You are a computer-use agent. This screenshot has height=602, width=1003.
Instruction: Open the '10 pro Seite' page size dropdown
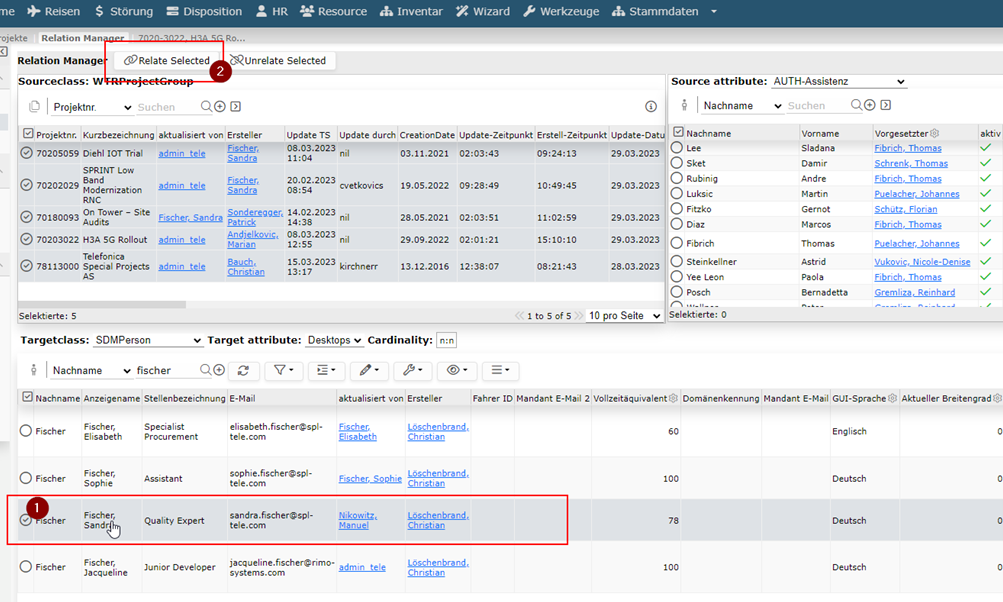click(x=624, y=316)
